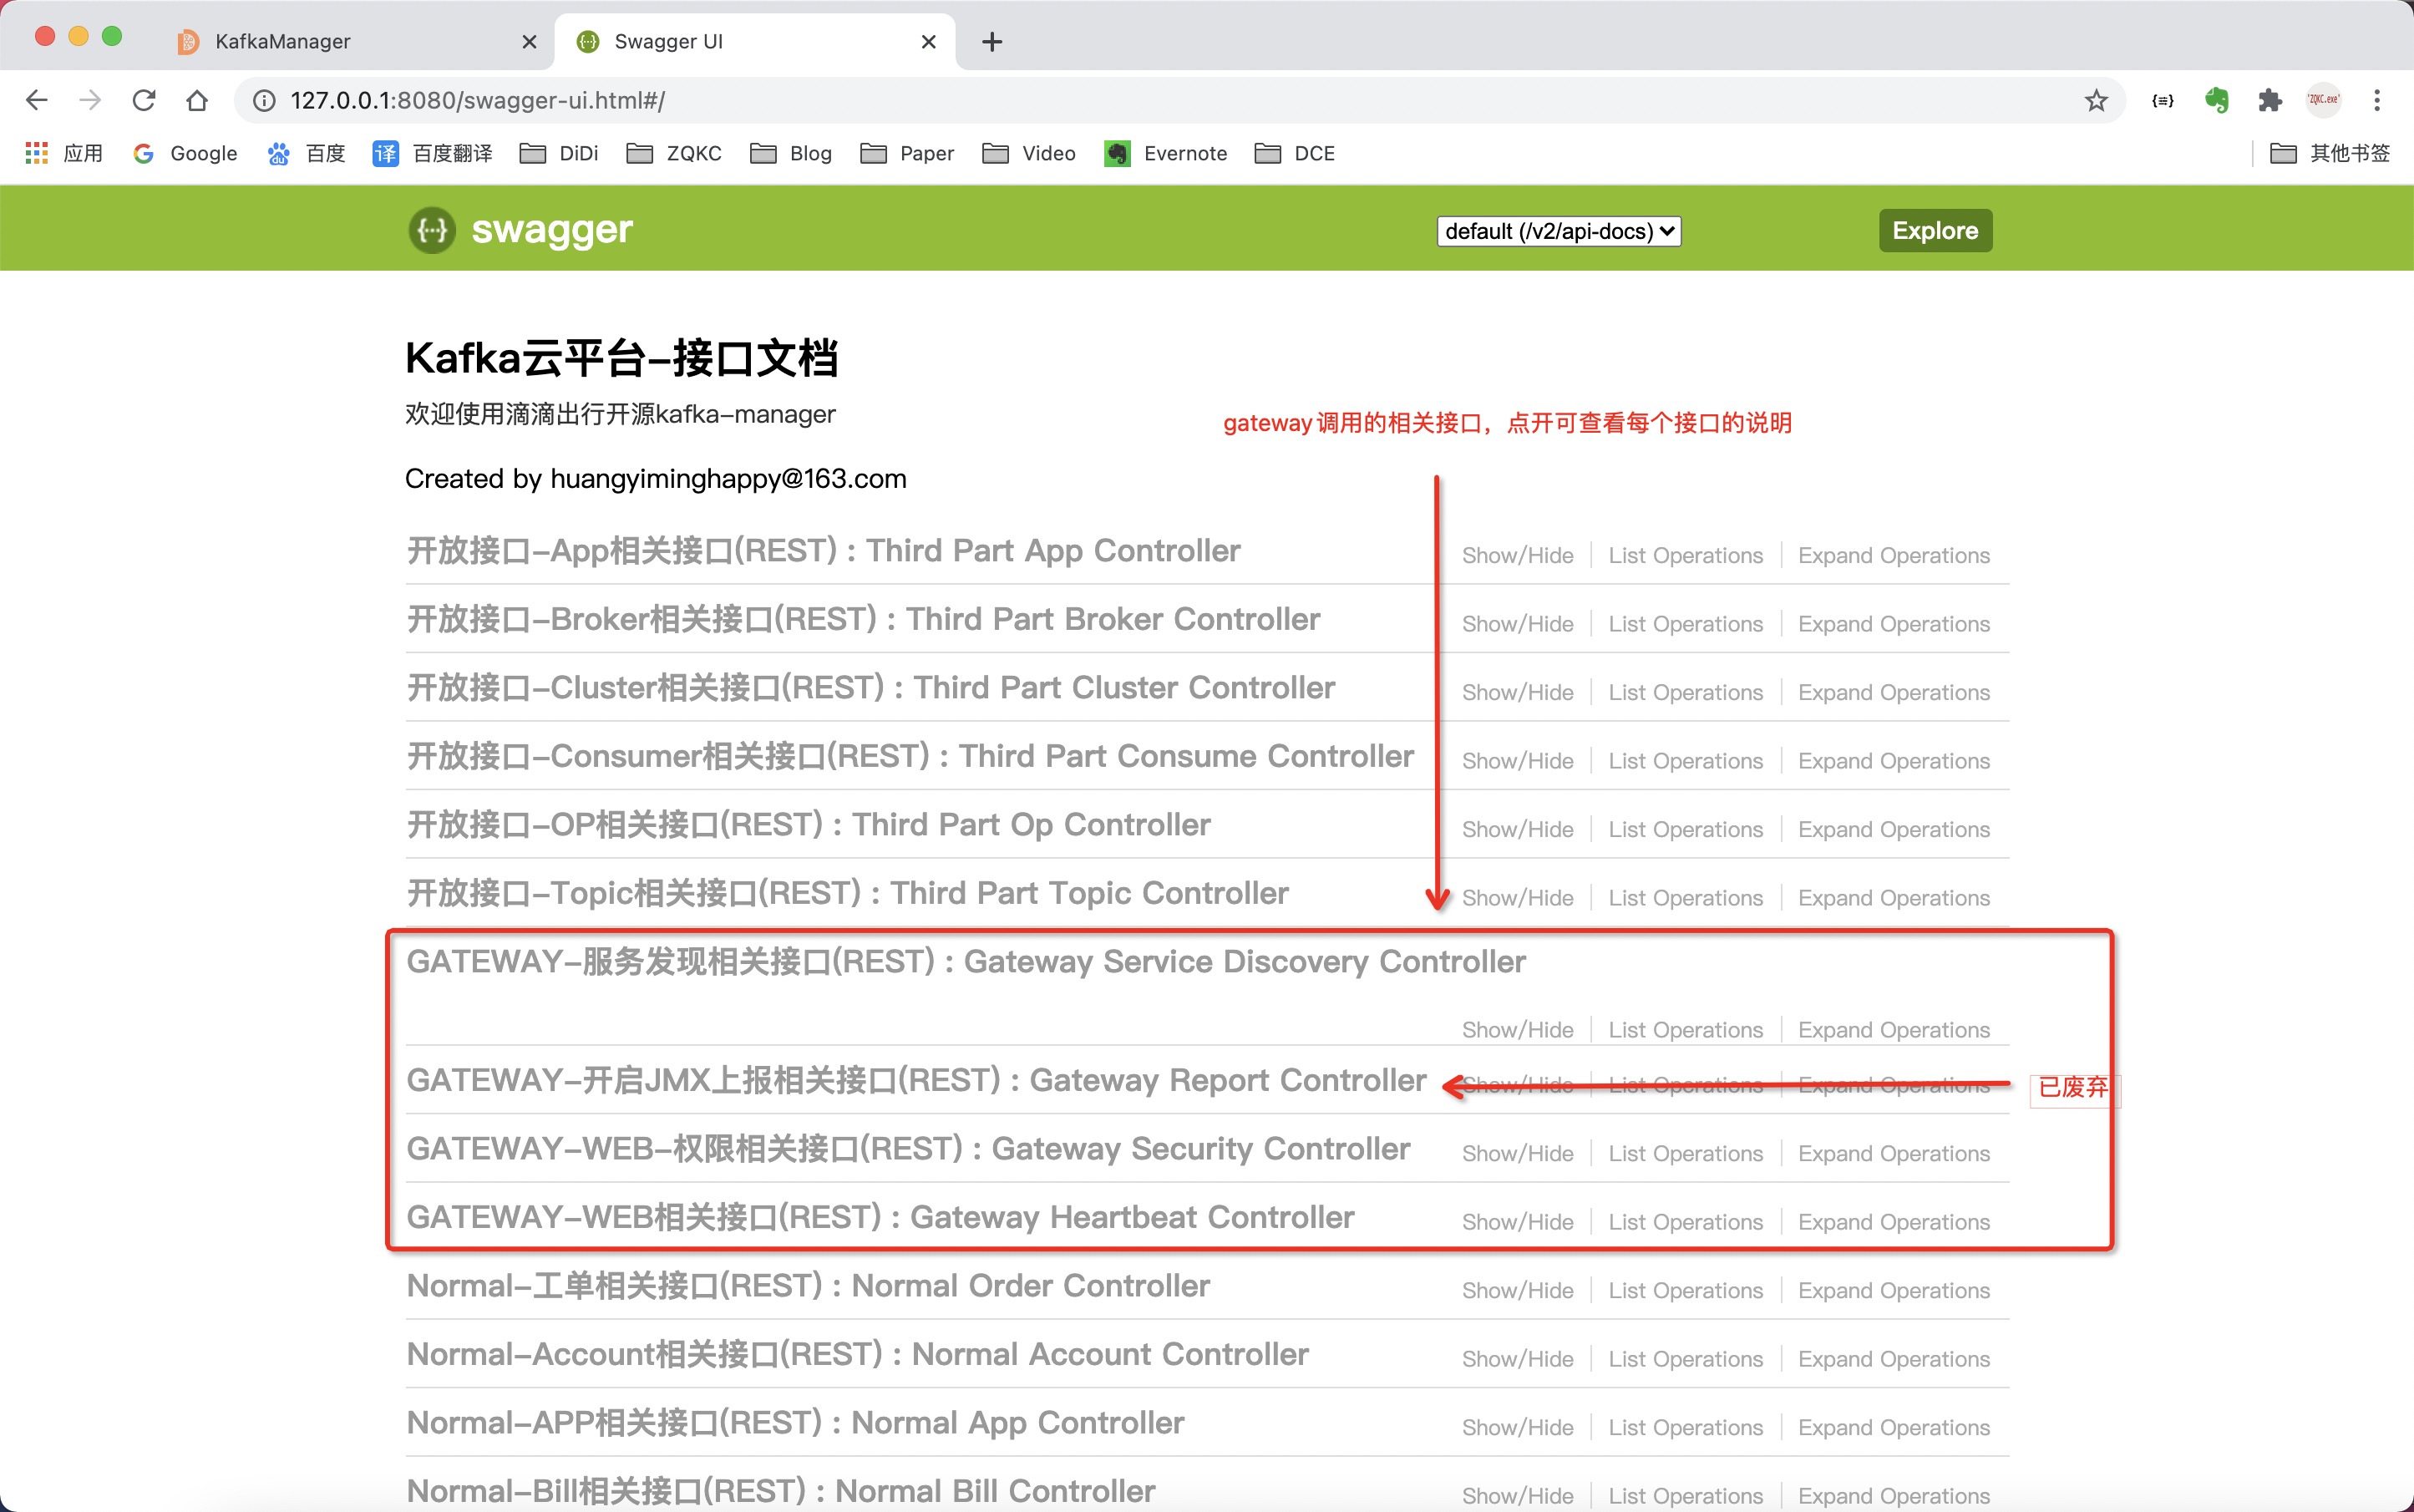Click the site info icon in address bar
The height and width of the screenshot is (1512, 2414).
pyautogui.click(x=264, y=100)
